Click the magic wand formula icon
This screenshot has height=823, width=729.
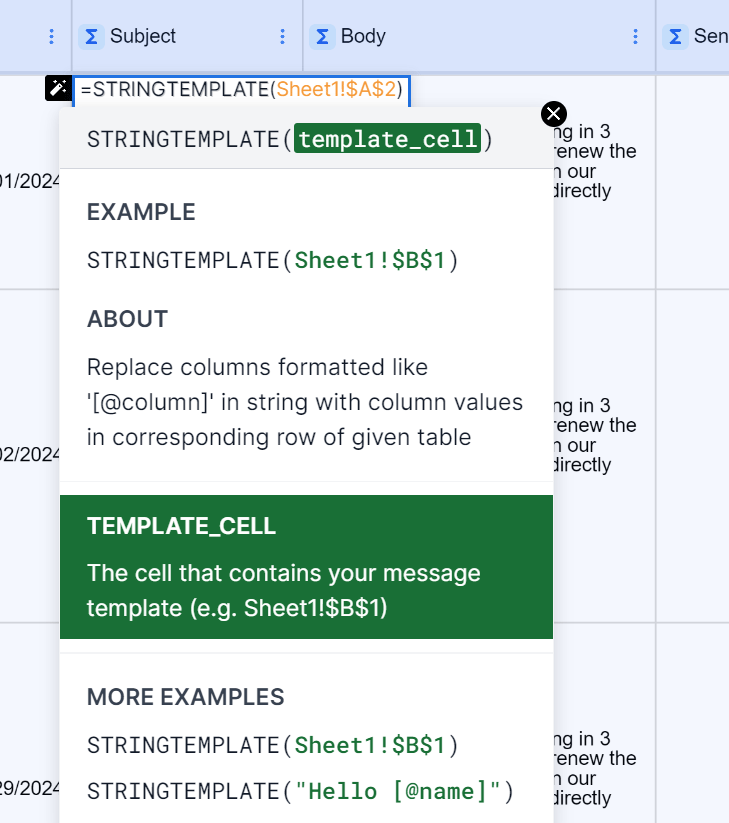58,88
